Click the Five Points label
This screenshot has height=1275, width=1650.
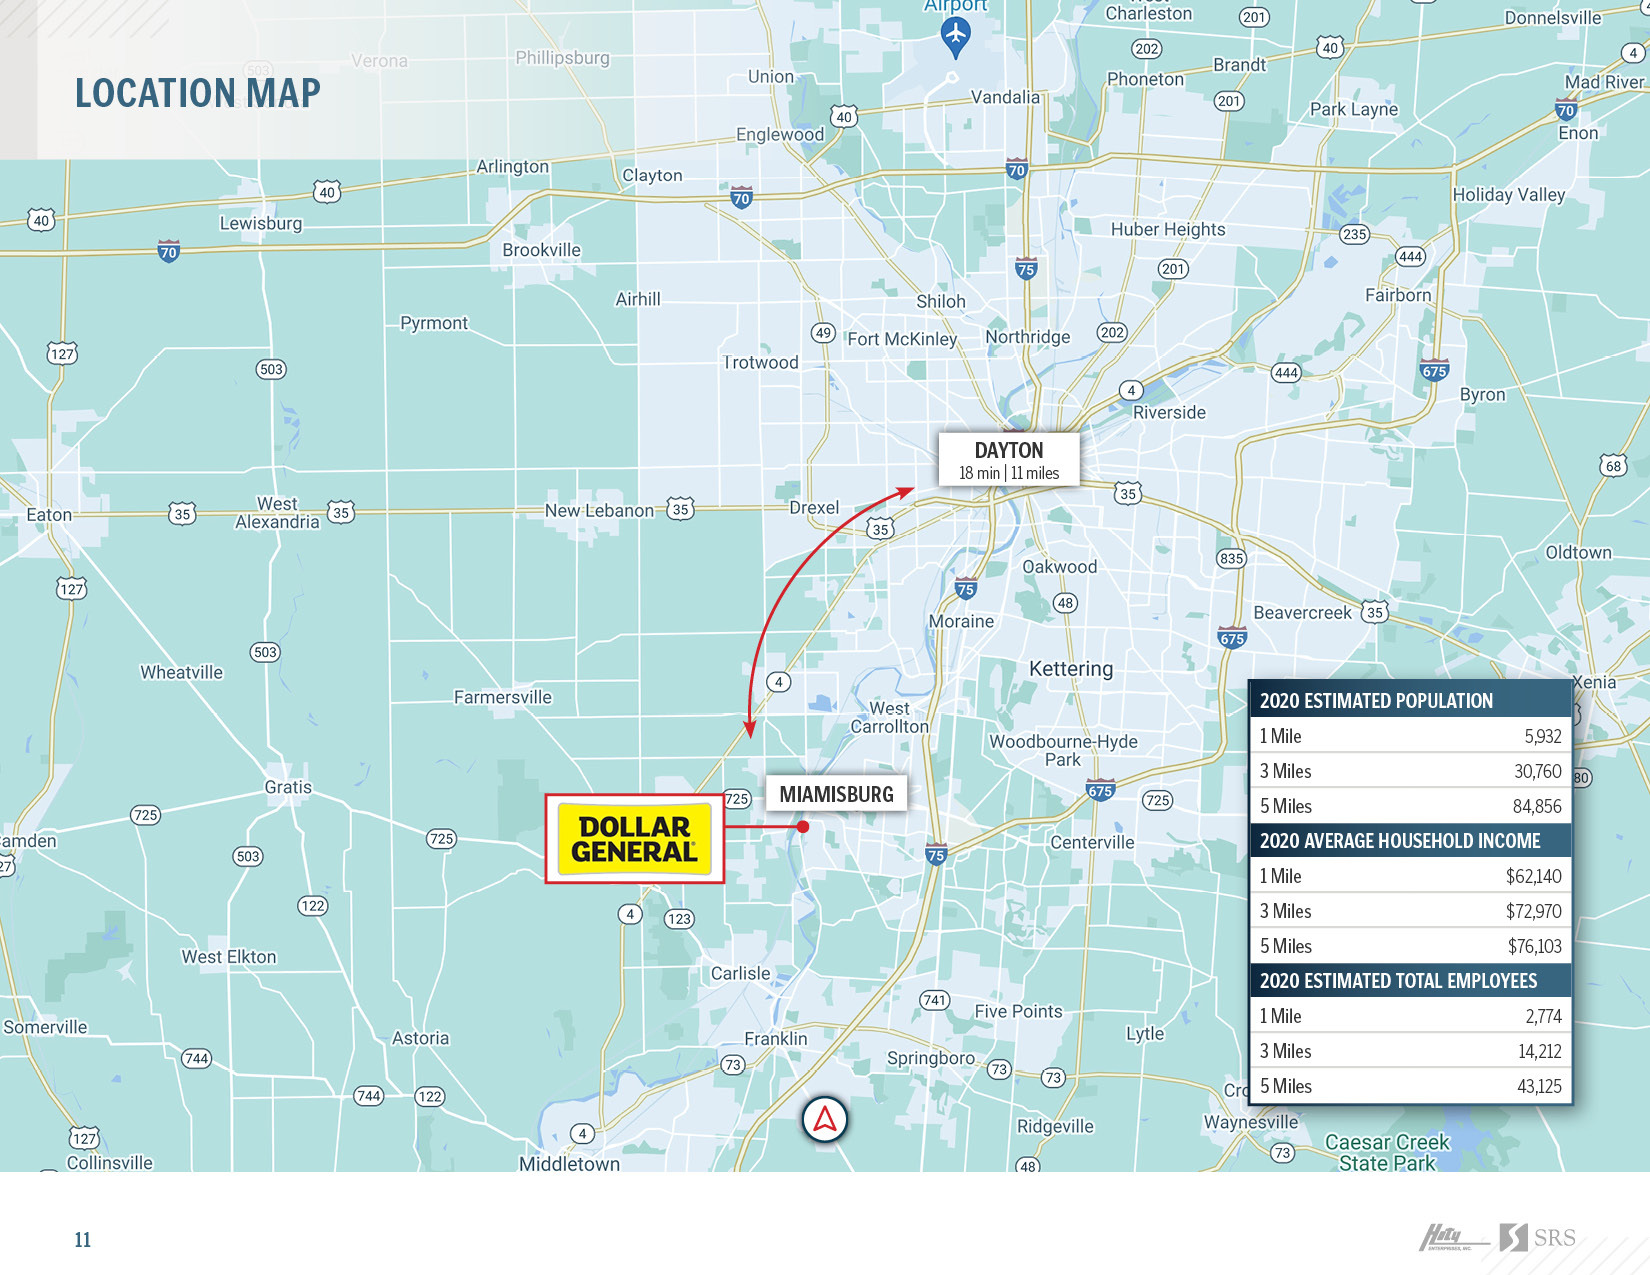tap(1018, 1011)
